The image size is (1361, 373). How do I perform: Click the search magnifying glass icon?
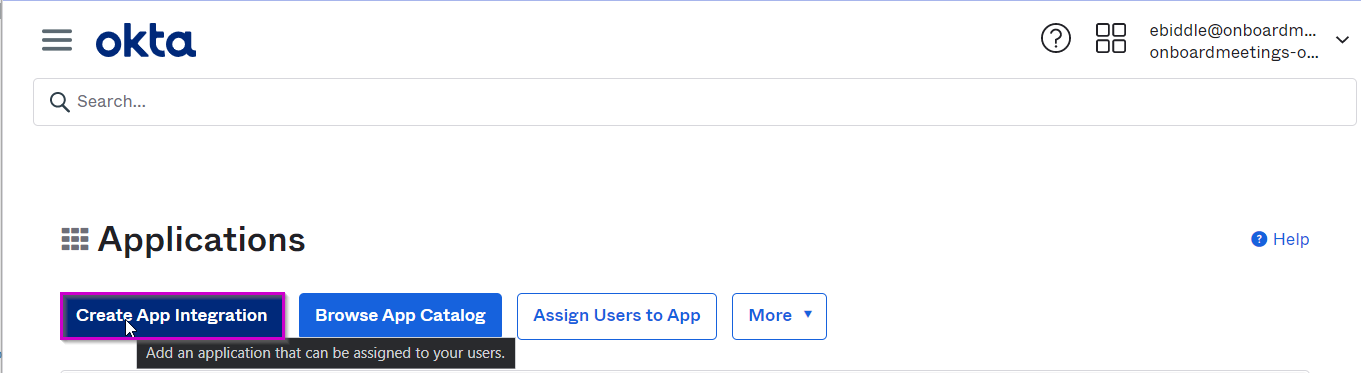[60, 101]
